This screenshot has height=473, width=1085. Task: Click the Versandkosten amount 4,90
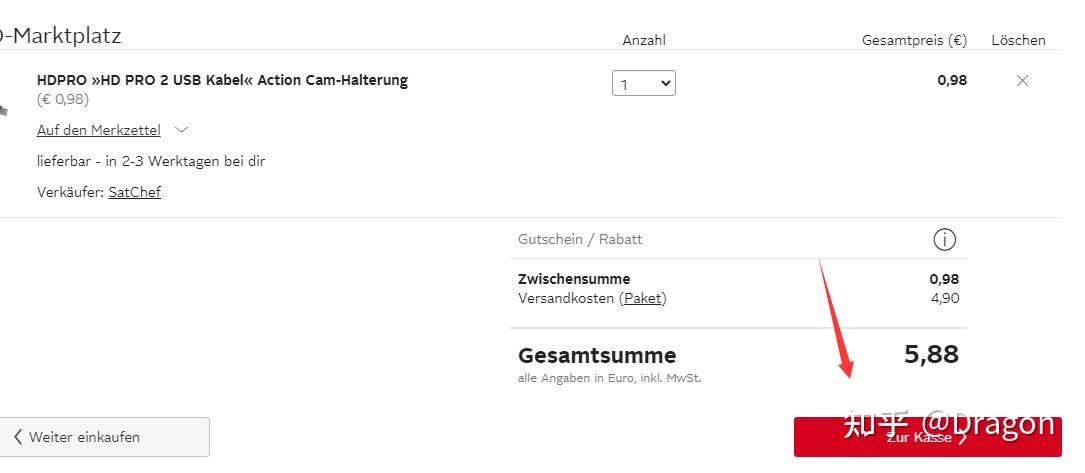[944, 298]
